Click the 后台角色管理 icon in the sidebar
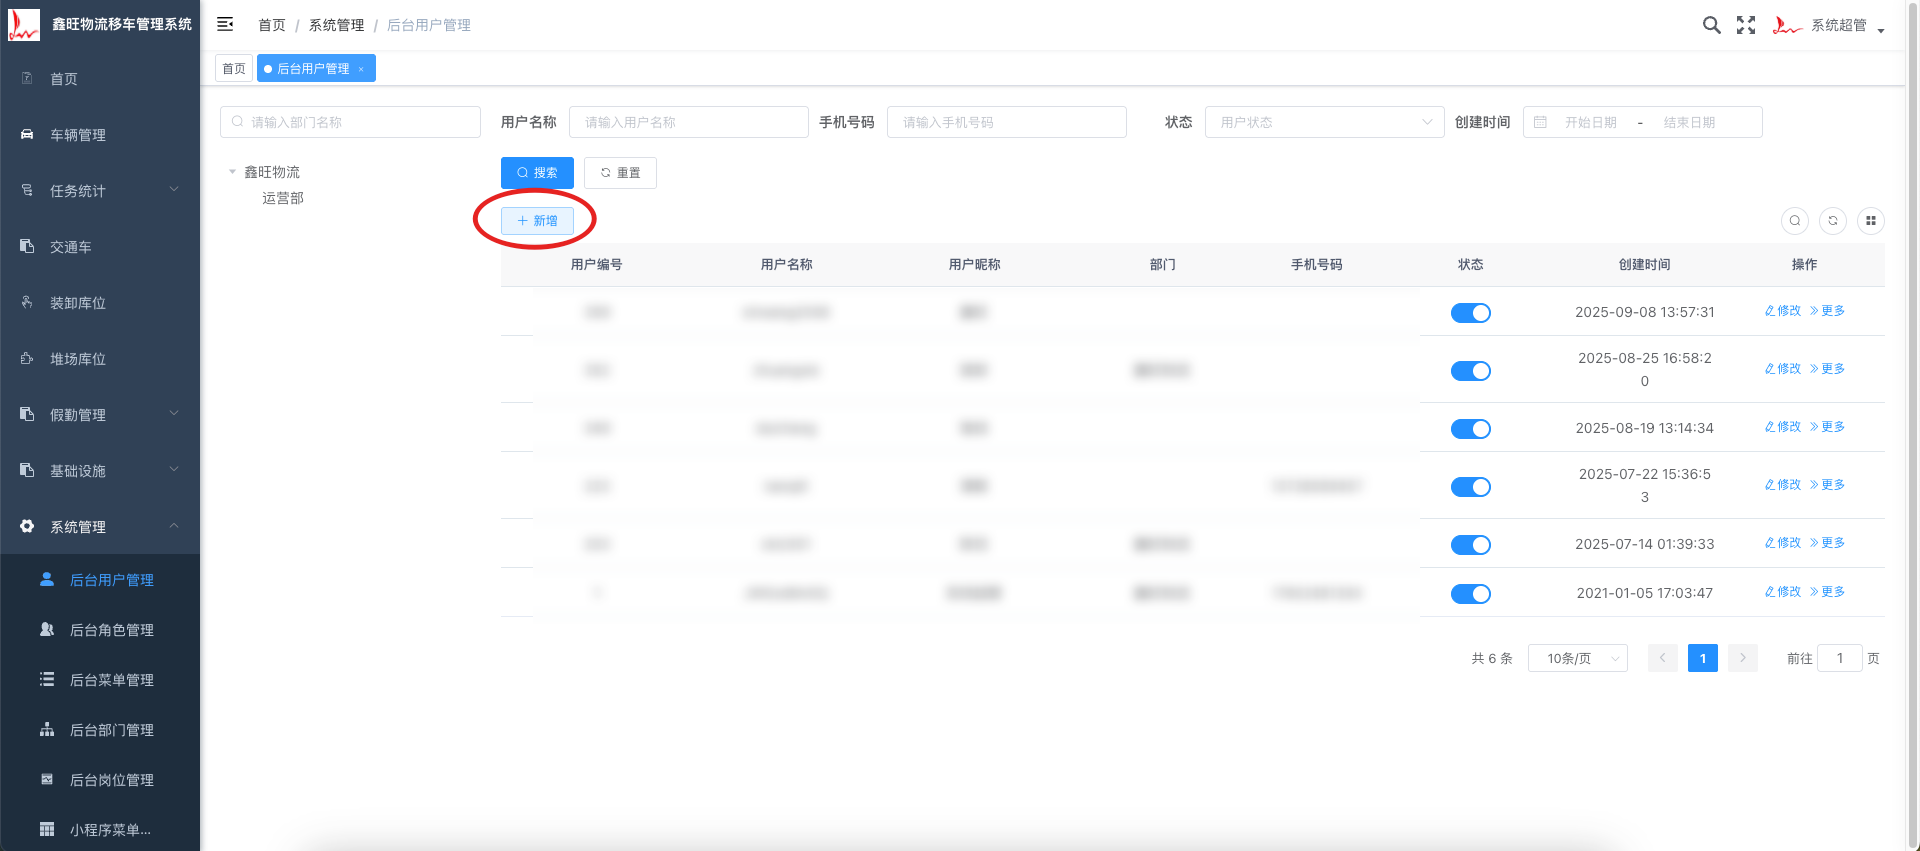 47,629
